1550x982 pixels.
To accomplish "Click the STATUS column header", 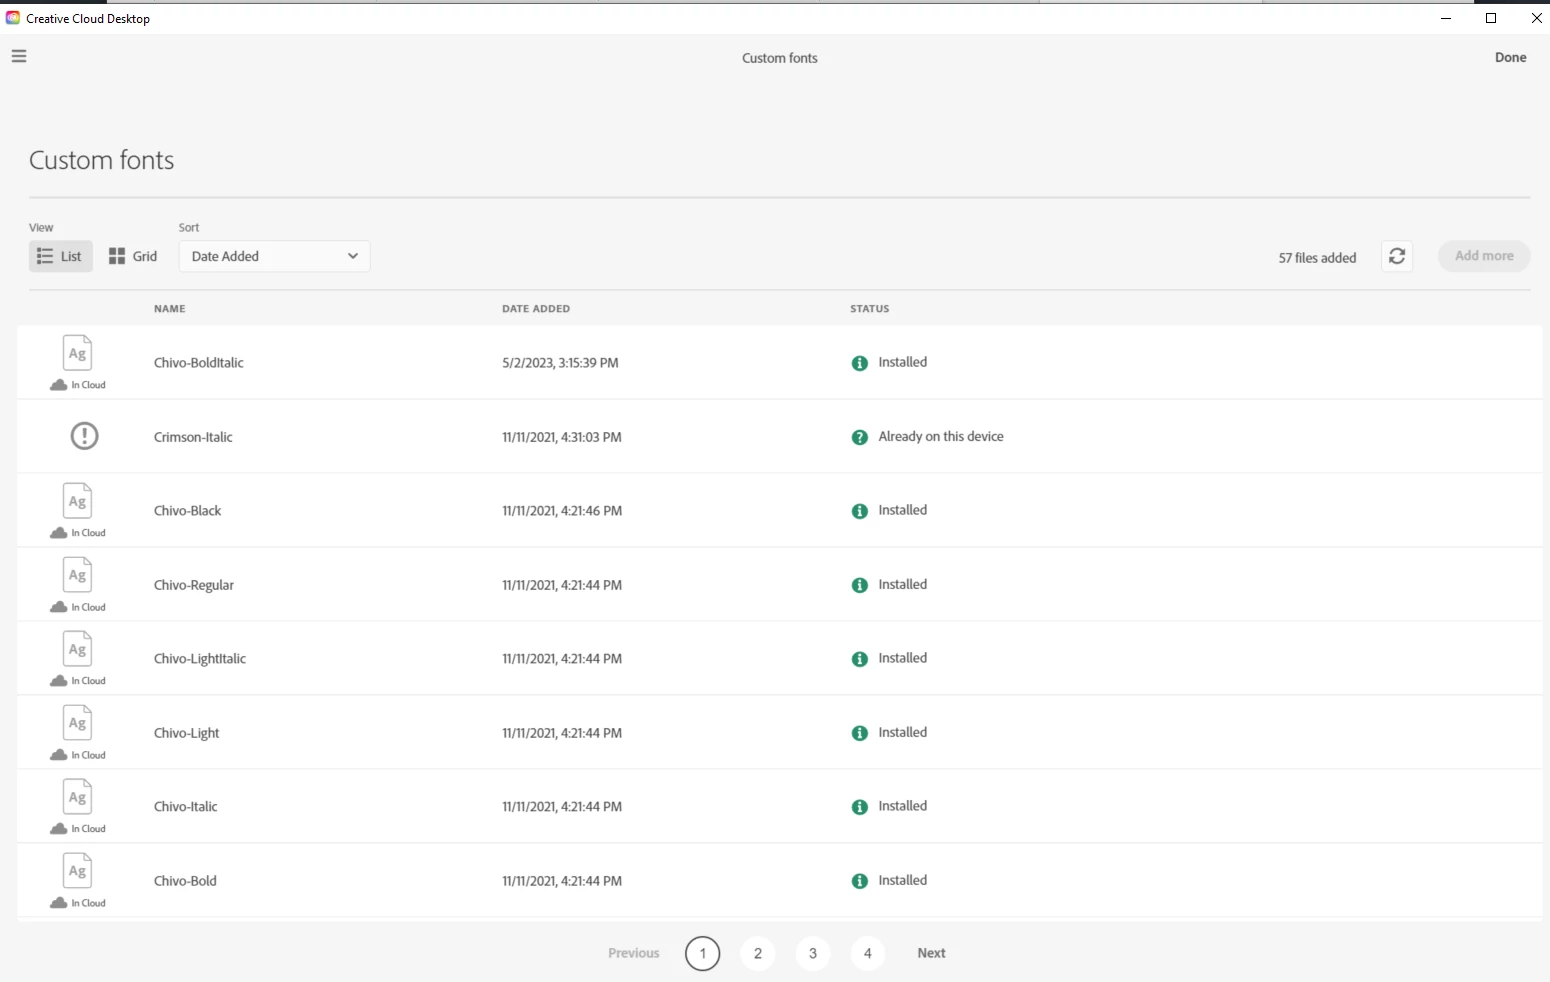I will pyautogui.click(x=870, y=308).
